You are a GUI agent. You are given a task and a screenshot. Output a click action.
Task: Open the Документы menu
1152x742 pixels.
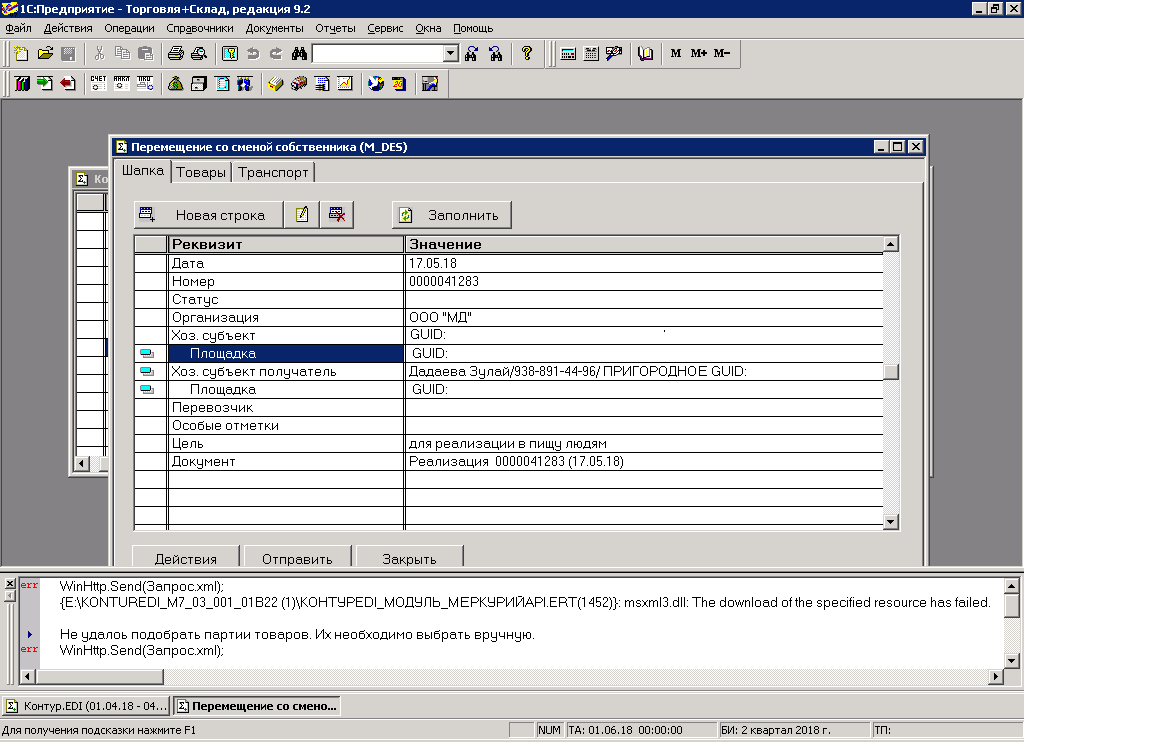(274, 28)
